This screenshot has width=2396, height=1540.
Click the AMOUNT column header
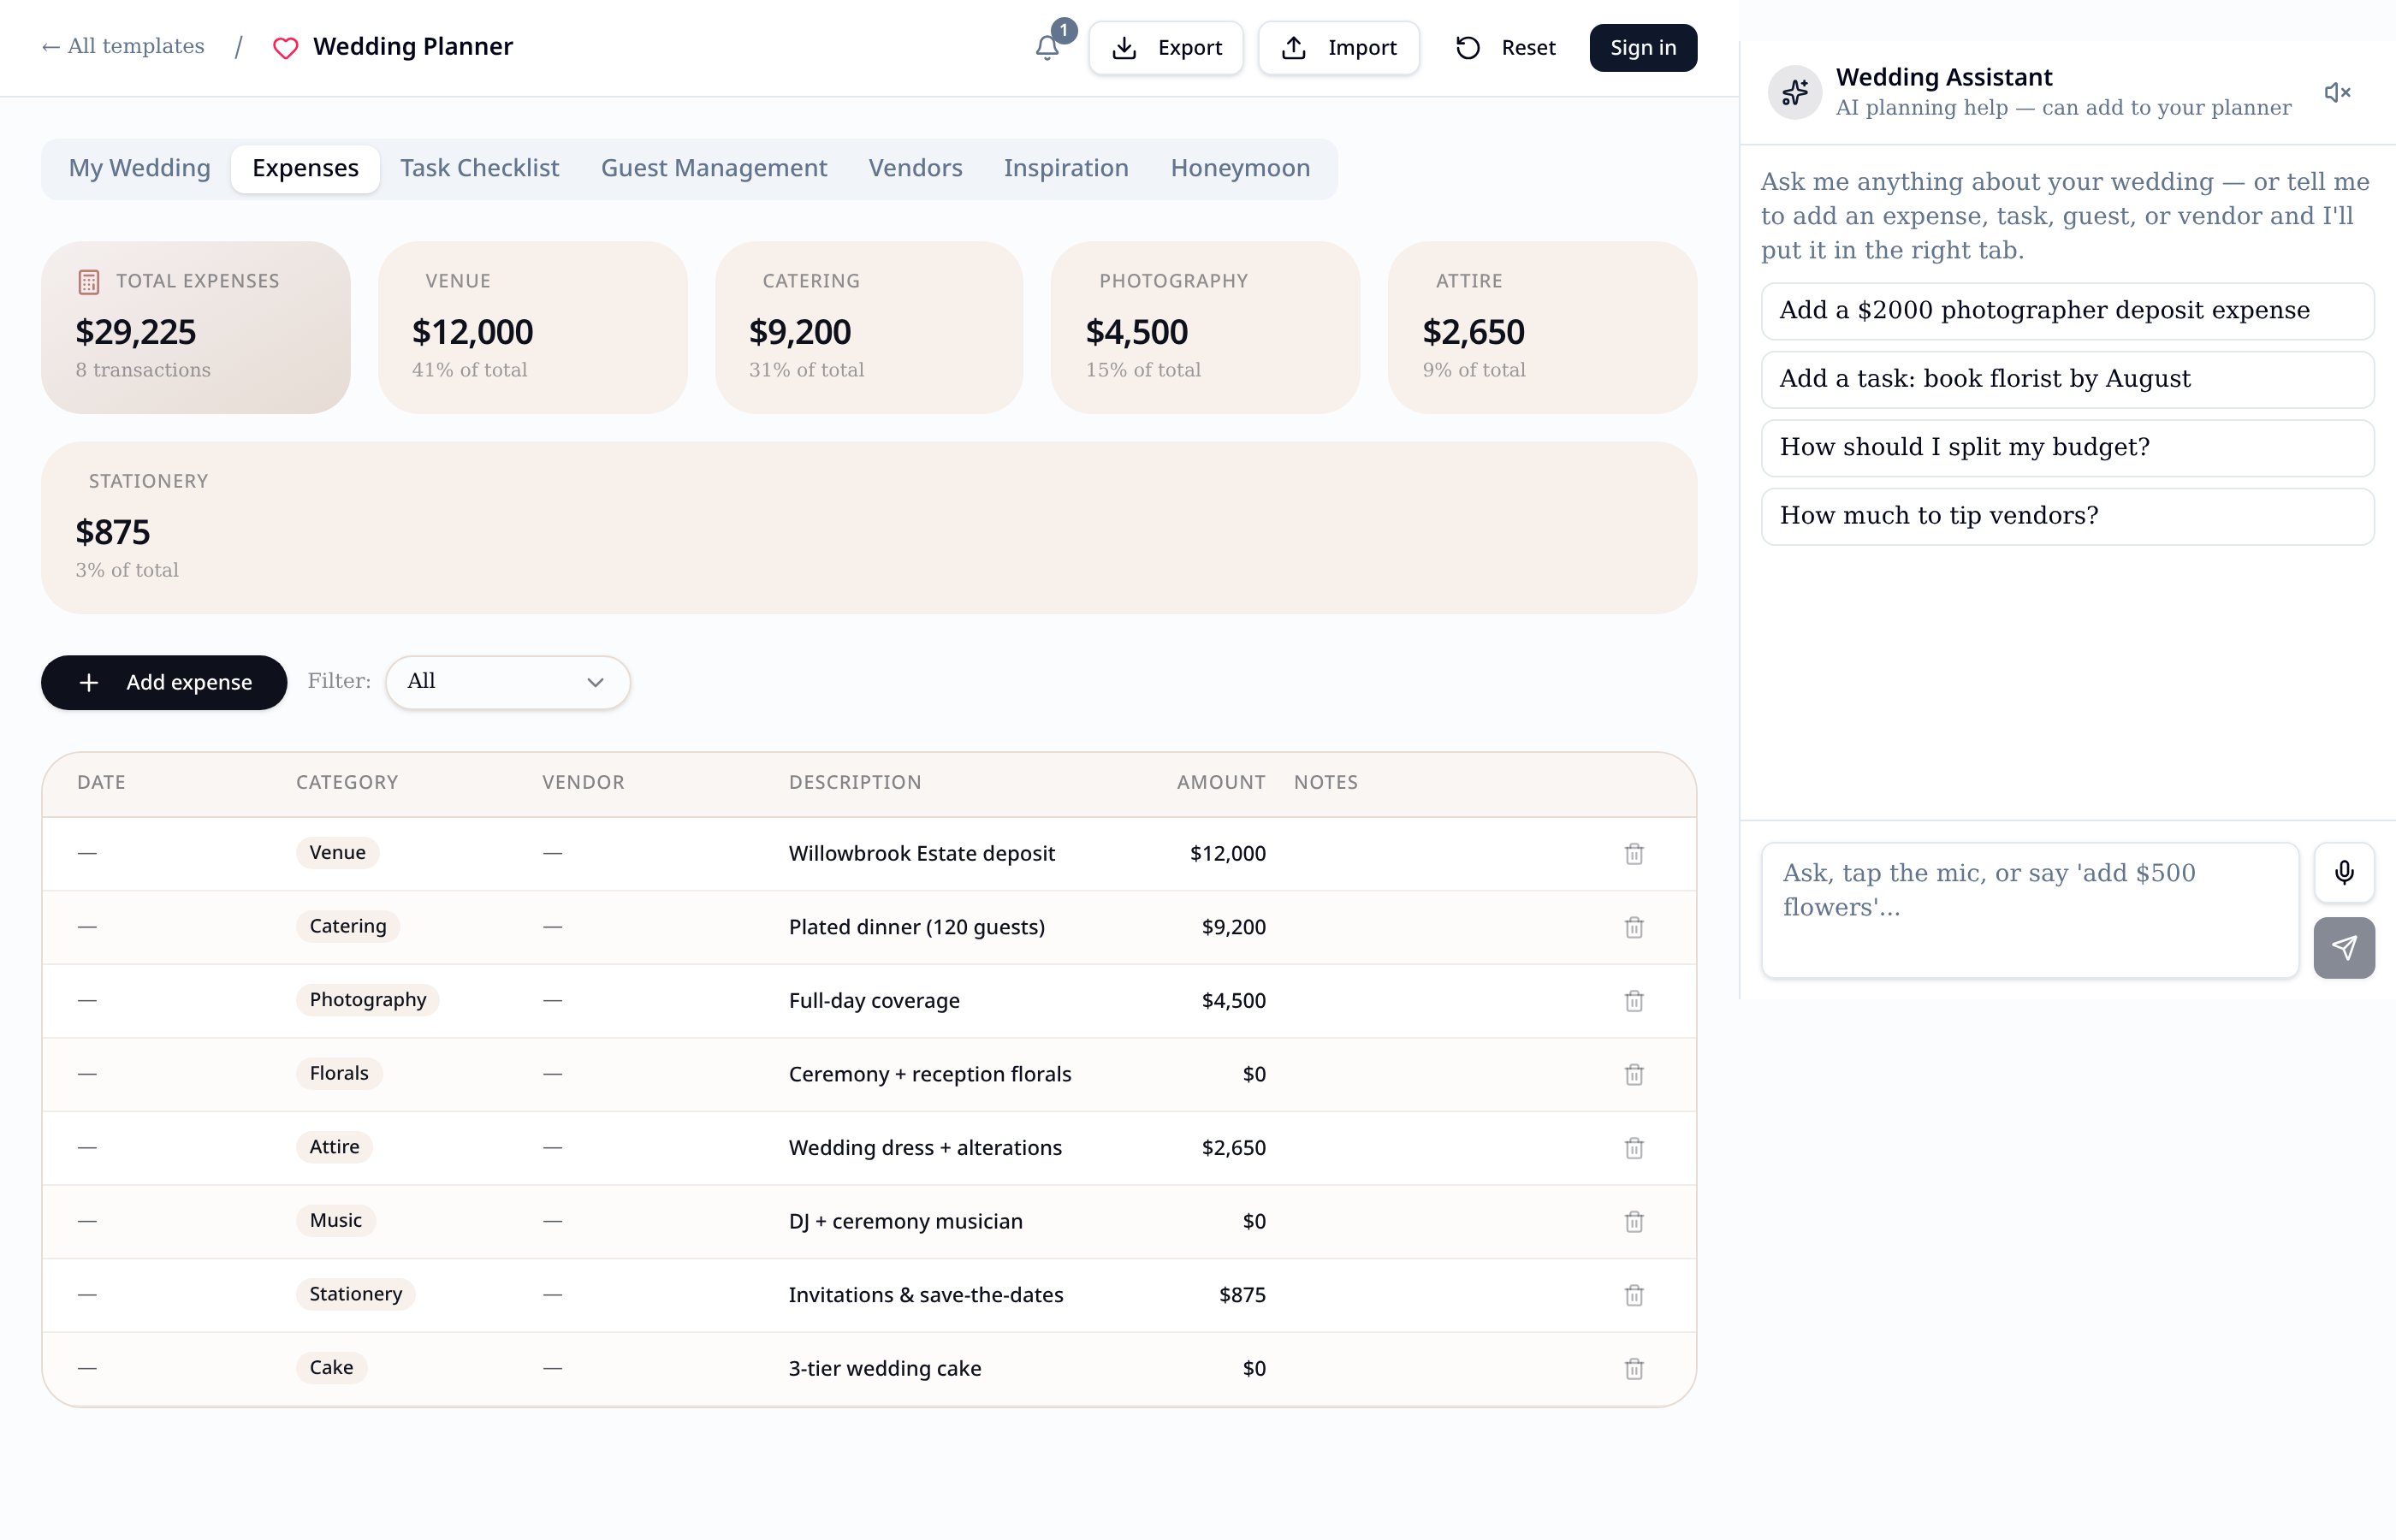click(x=1221, y=783)
